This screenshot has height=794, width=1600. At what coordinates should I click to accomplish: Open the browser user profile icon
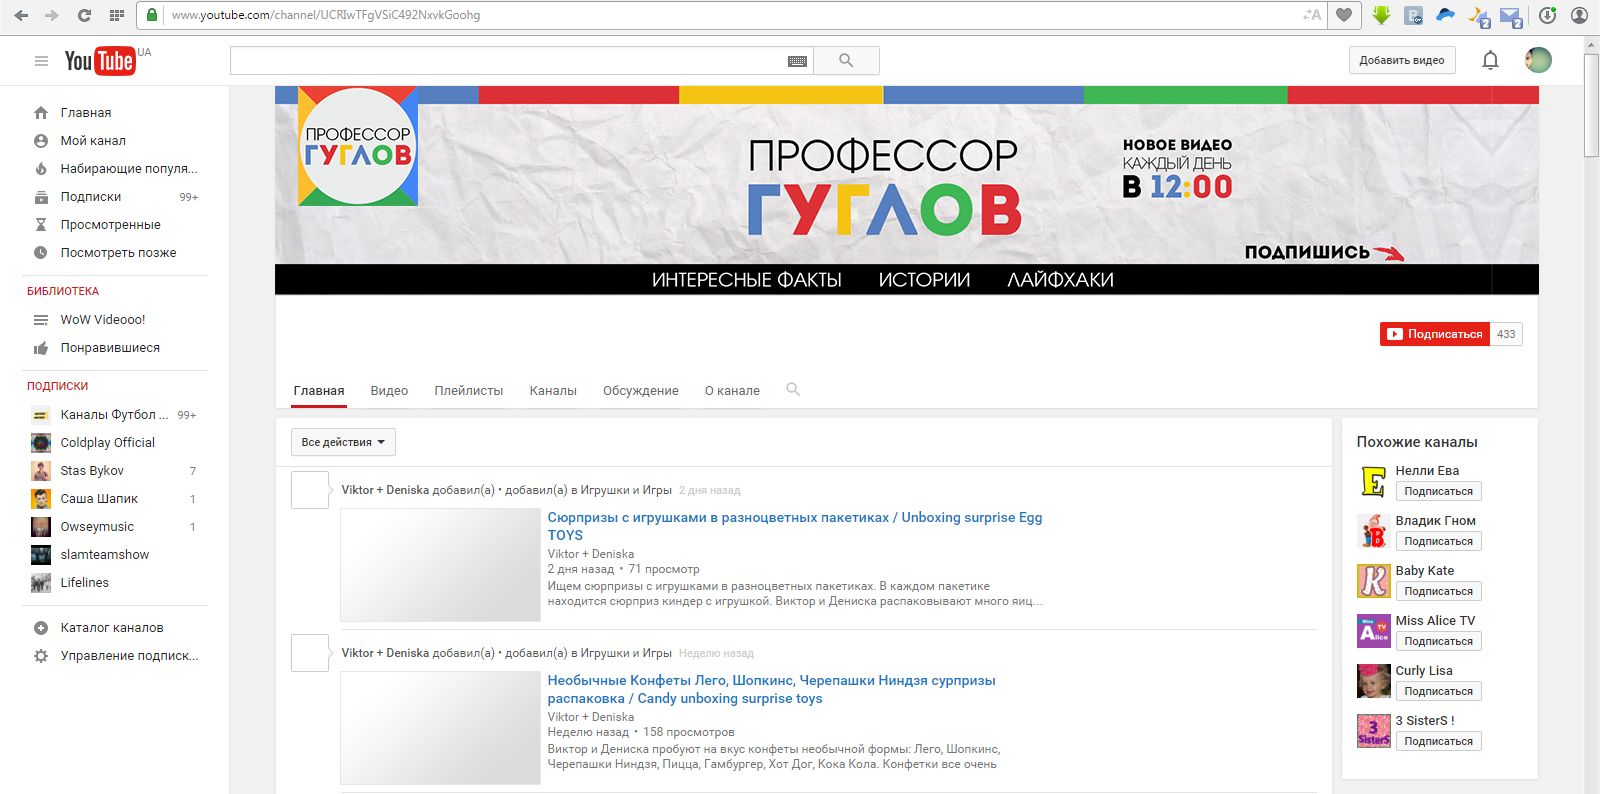[x=1579, y=15]
